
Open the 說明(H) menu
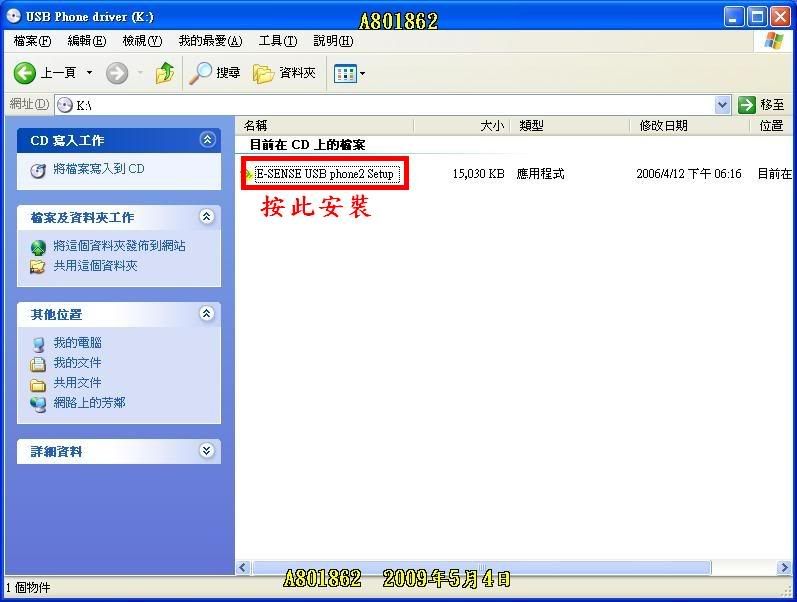pyautogui.click(x=333, y=41)
